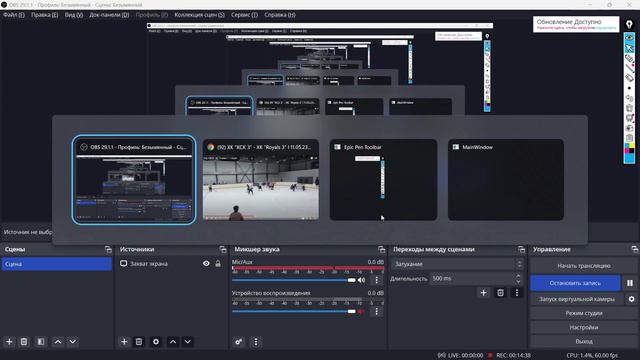Delete selected scene with trash icon in Сцены

click(24, 342)
